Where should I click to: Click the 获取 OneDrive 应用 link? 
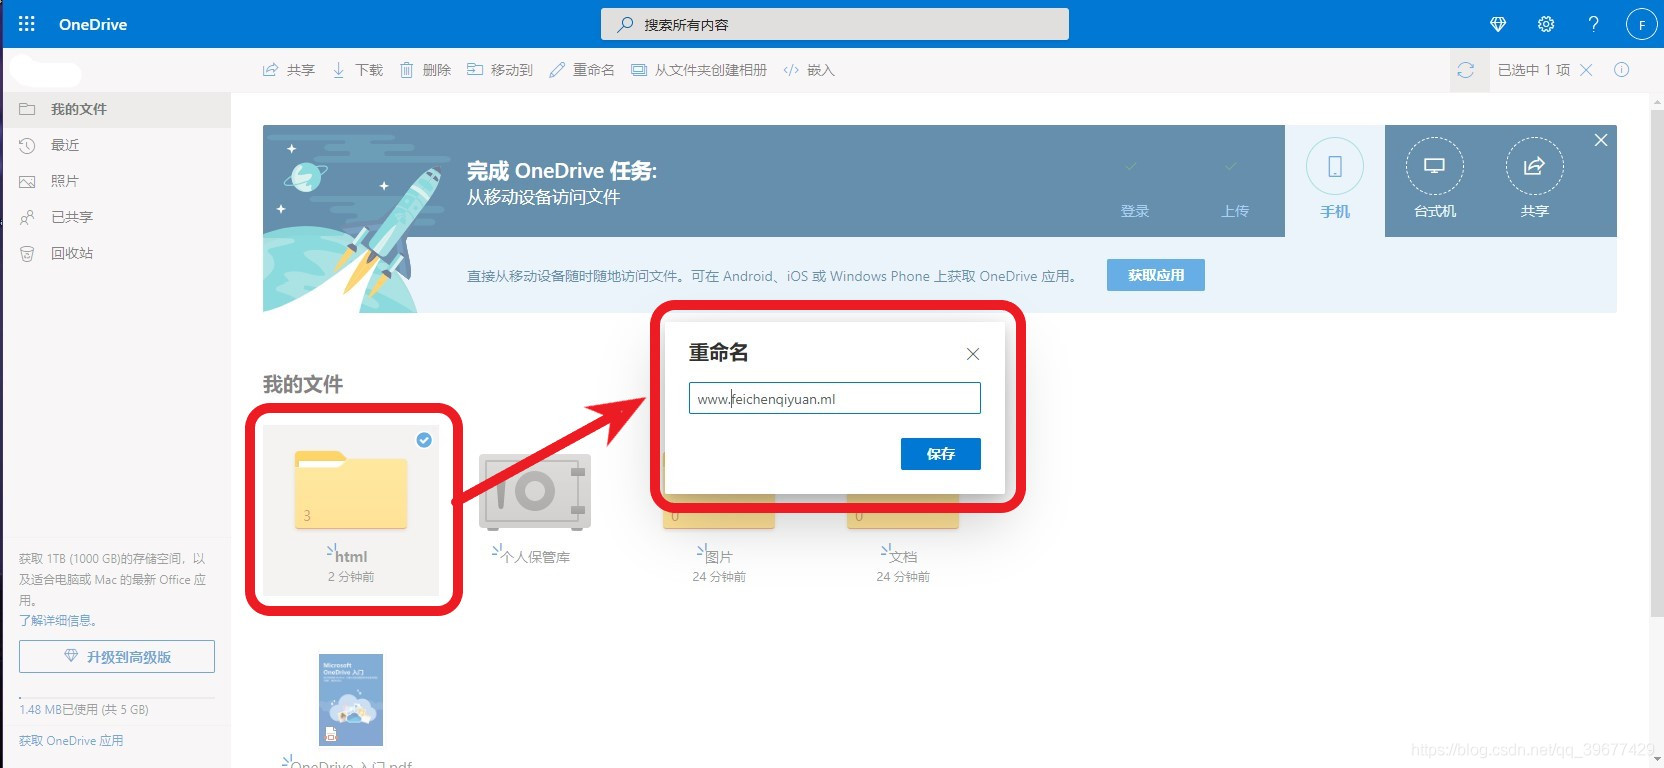point(71,741)
